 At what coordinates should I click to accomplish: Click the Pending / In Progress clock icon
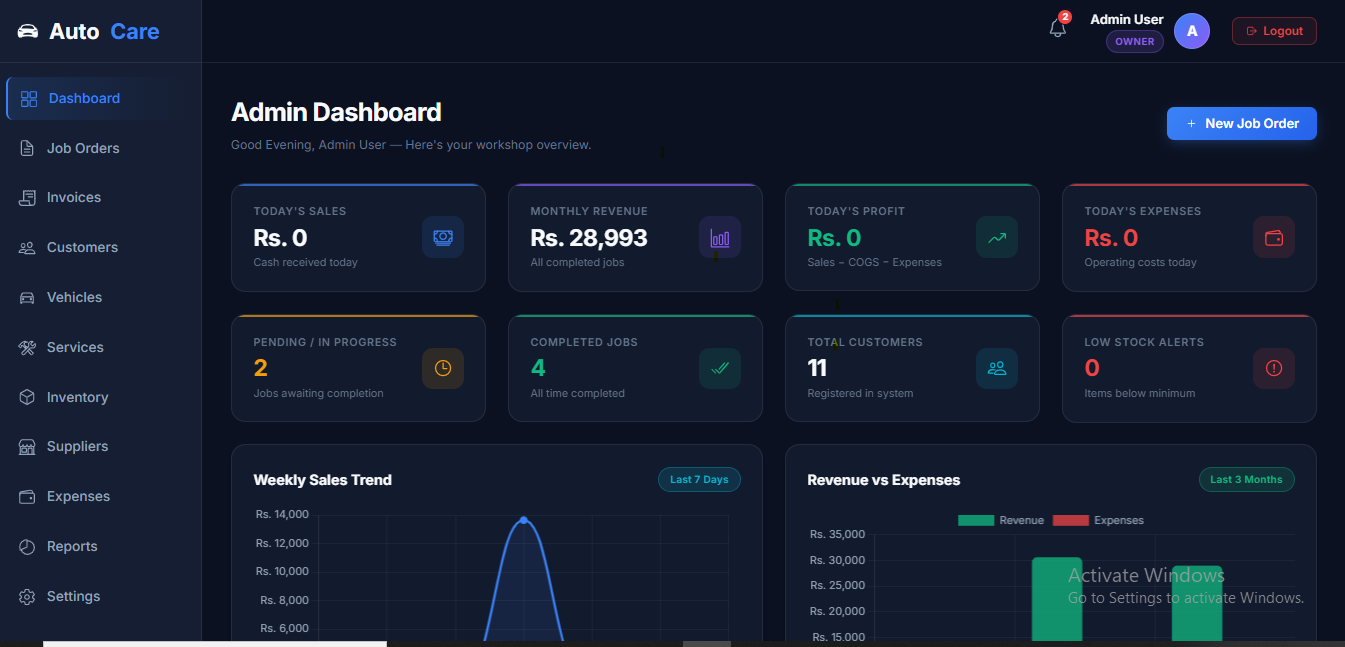(443, 368)
